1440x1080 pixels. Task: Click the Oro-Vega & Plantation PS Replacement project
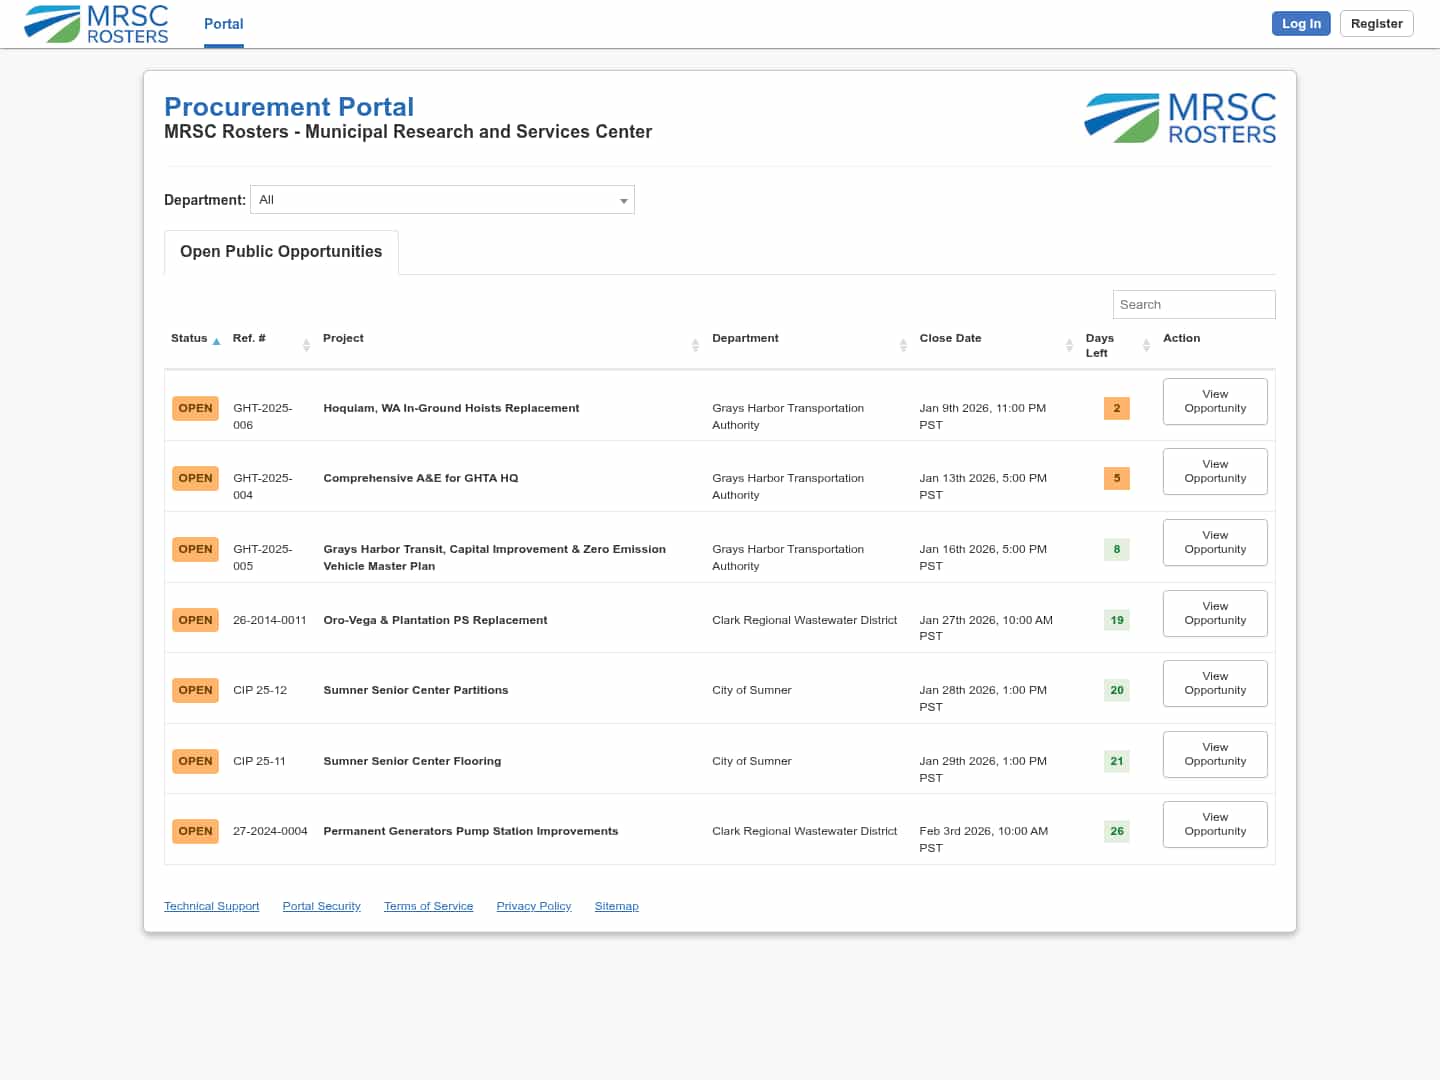click(435, 620)
